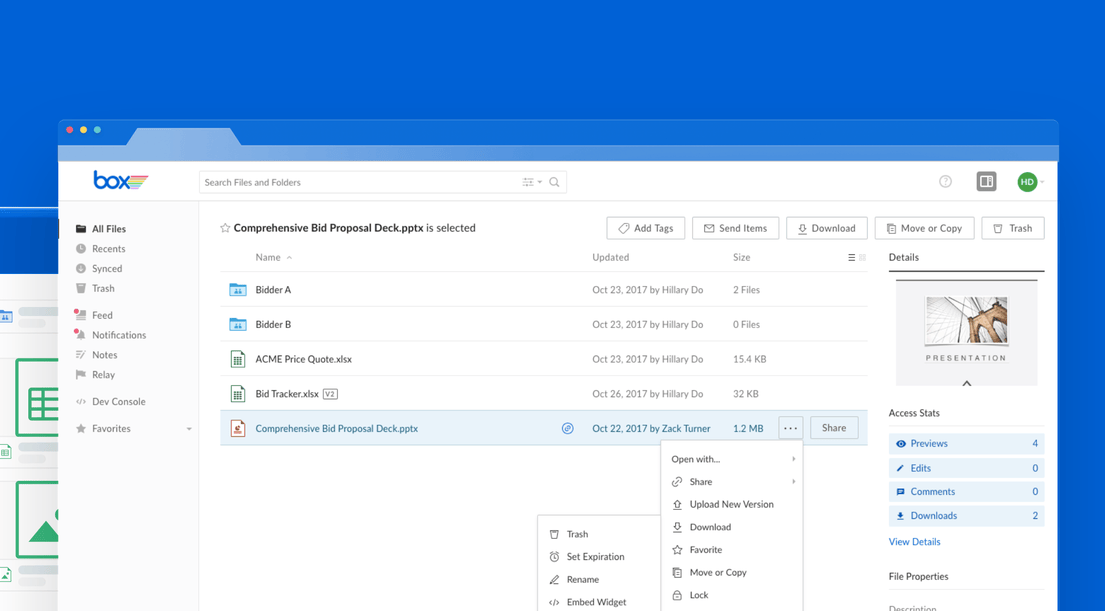The width and height of the screenshot is (1105, 611).
Task: Open the View Details link
Action: tap(914, 542)
